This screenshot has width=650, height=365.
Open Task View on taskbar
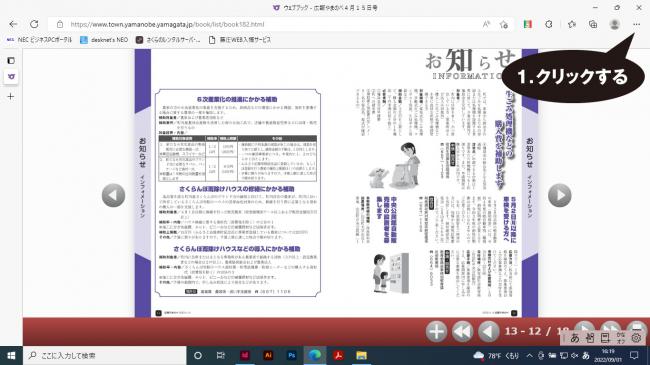click(221, 355)
